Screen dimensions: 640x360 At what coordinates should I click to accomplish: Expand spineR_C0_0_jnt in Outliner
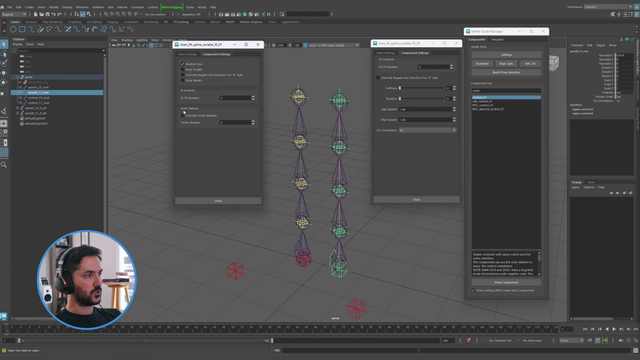[18, 108]
